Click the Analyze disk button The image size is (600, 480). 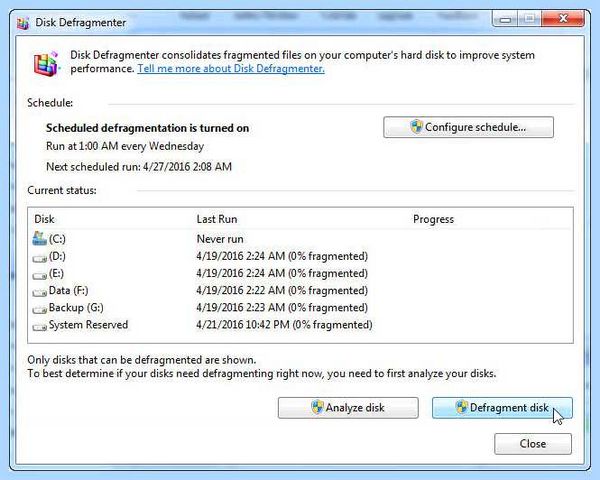pos(348,408)
